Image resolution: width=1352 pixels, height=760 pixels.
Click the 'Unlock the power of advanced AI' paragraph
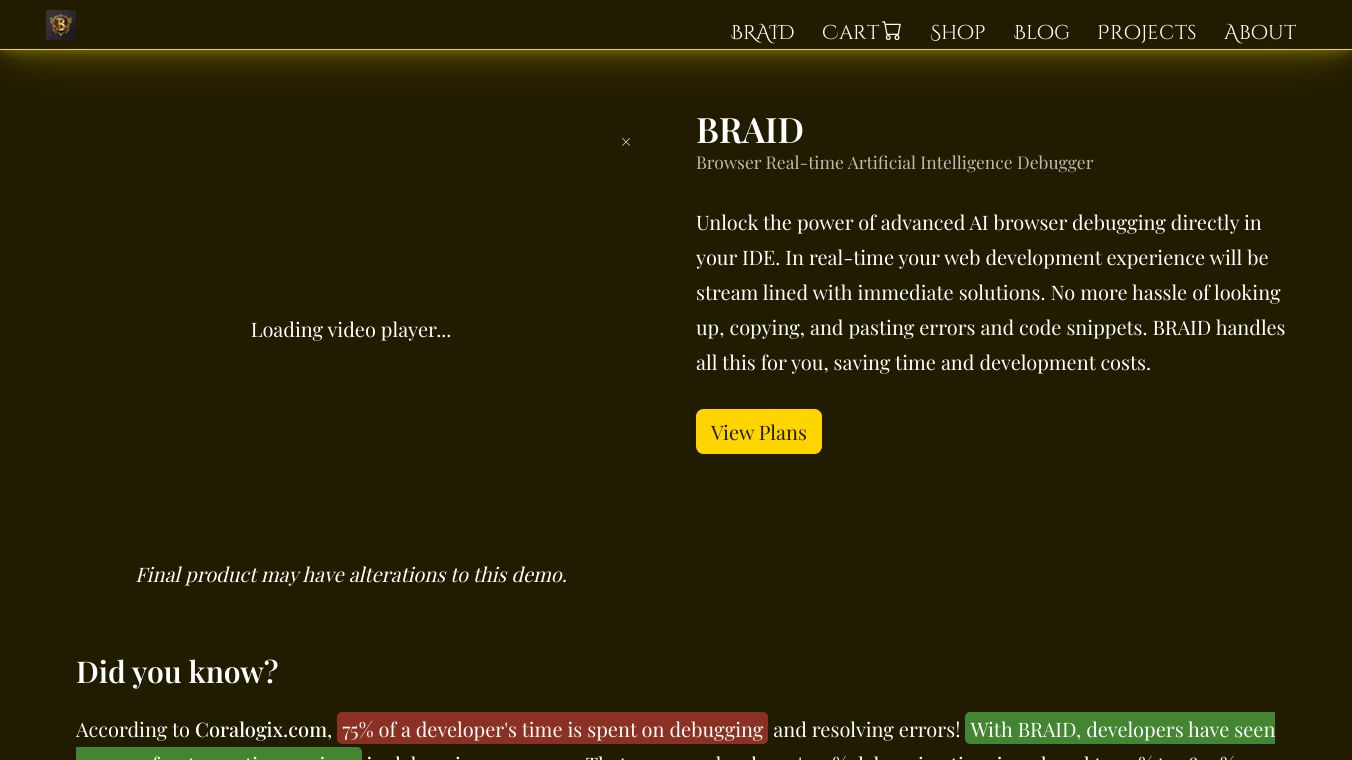[991, 292]
